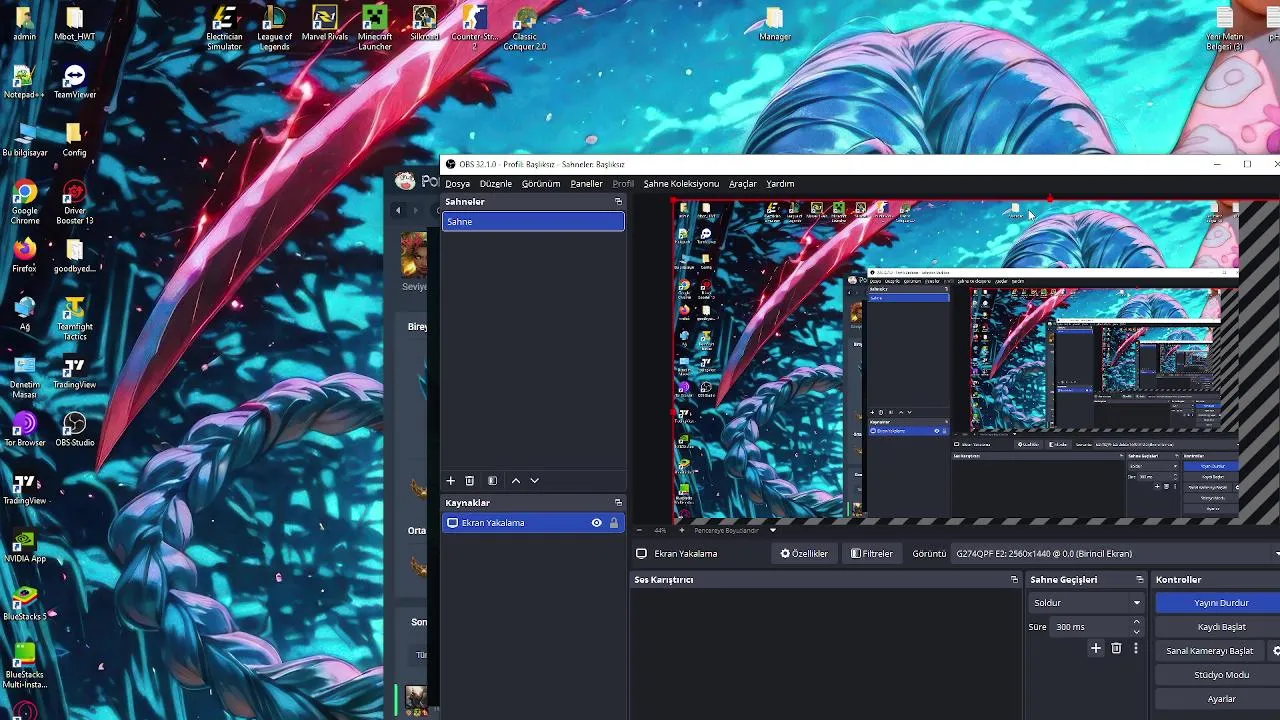1280x720 pixels.
Task: Open Bu bilgisayar desktop icon
Action: pos(24,140)
